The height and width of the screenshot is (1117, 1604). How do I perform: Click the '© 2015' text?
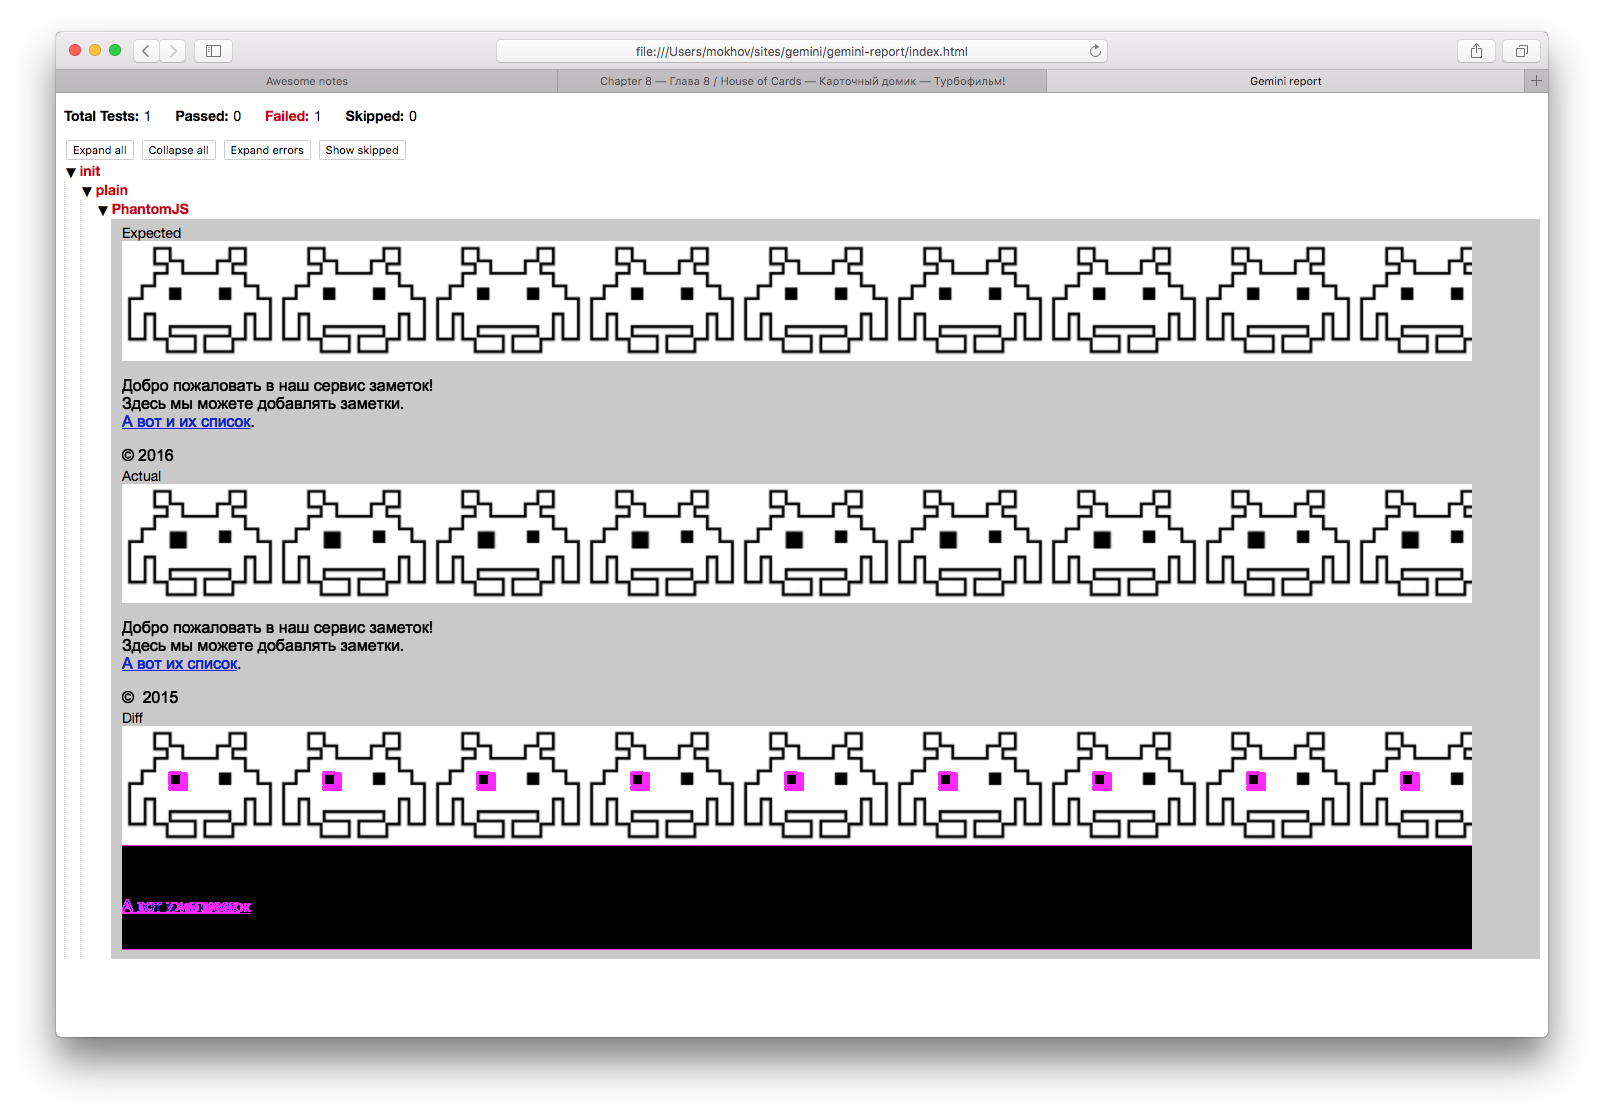150,697
